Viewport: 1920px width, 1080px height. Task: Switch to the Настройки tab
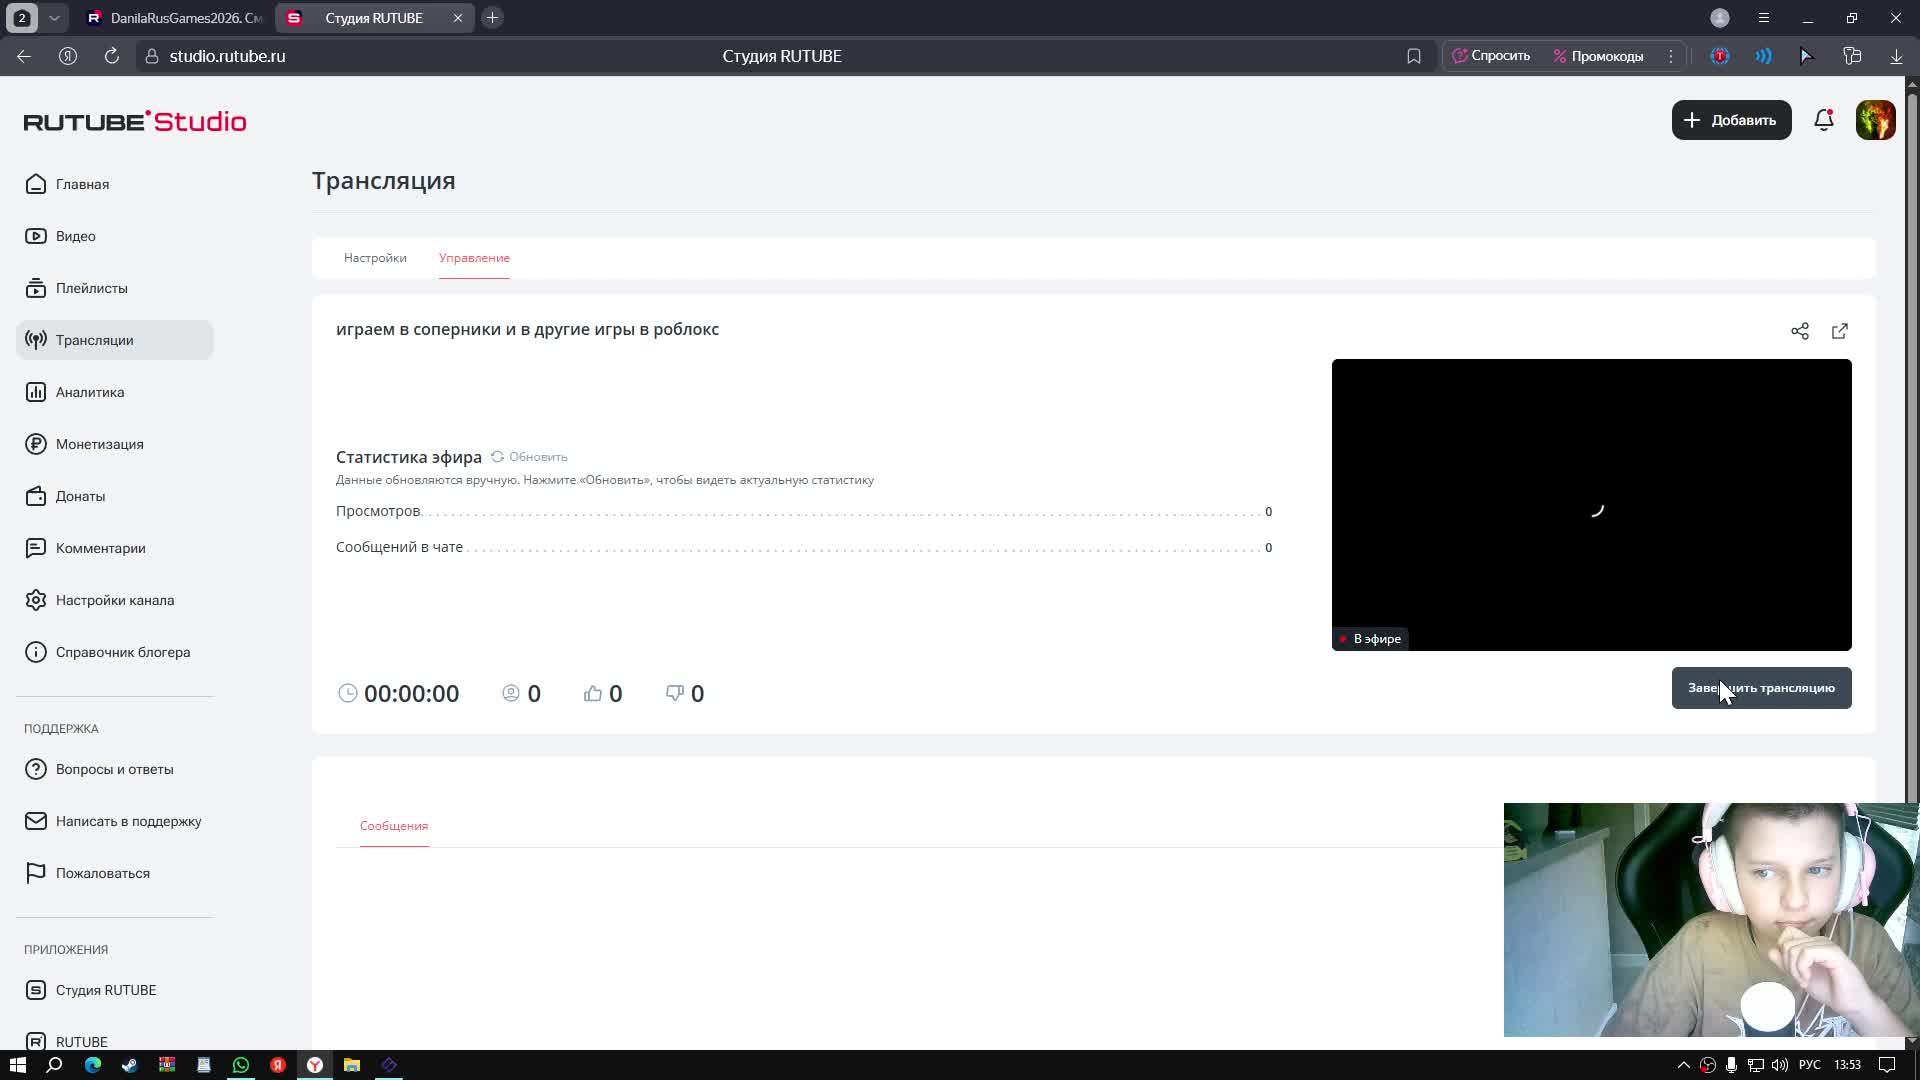coord(375,258)
